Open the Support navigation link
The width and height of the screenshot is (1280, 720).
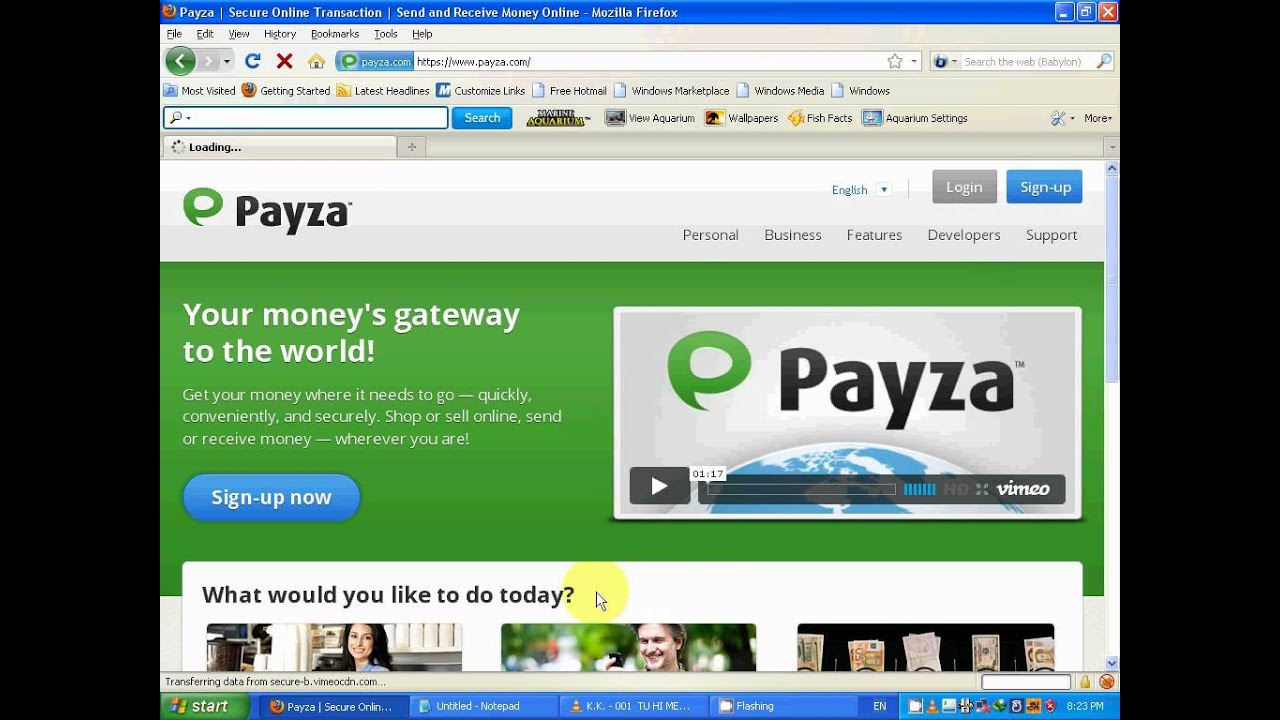[1052, 235]
